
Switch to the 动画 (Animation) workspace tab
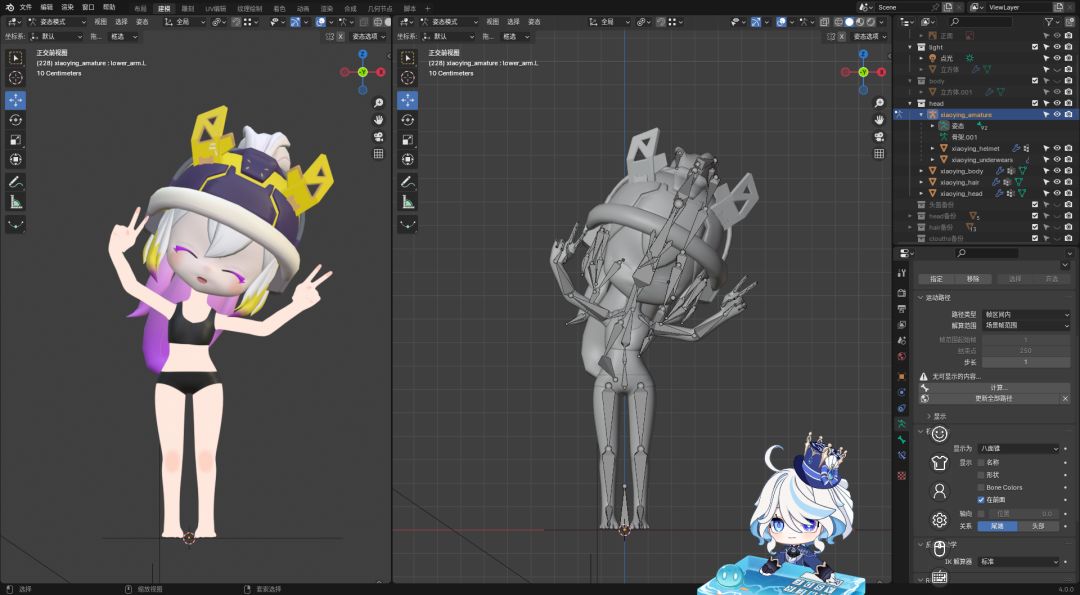pyautogui.click(x=302, y=8)
